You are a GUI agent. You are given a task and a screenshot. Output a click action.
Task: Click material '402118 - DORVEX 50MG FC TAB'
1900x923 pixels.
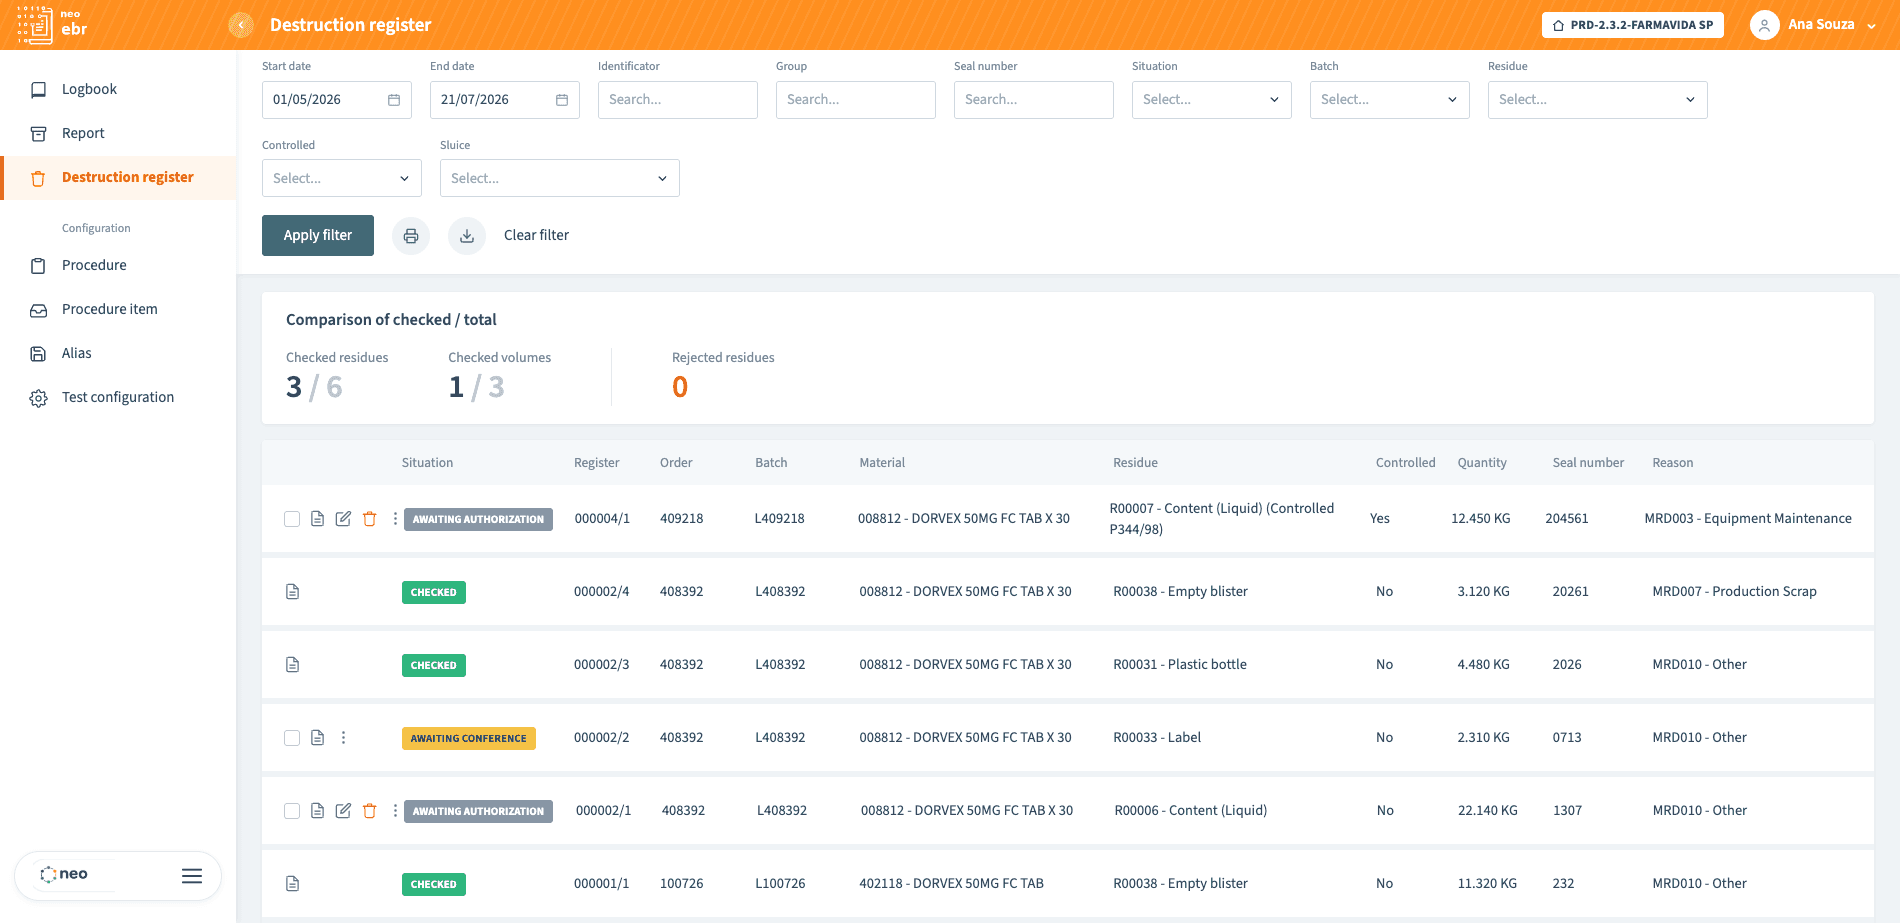click(951, 884)
